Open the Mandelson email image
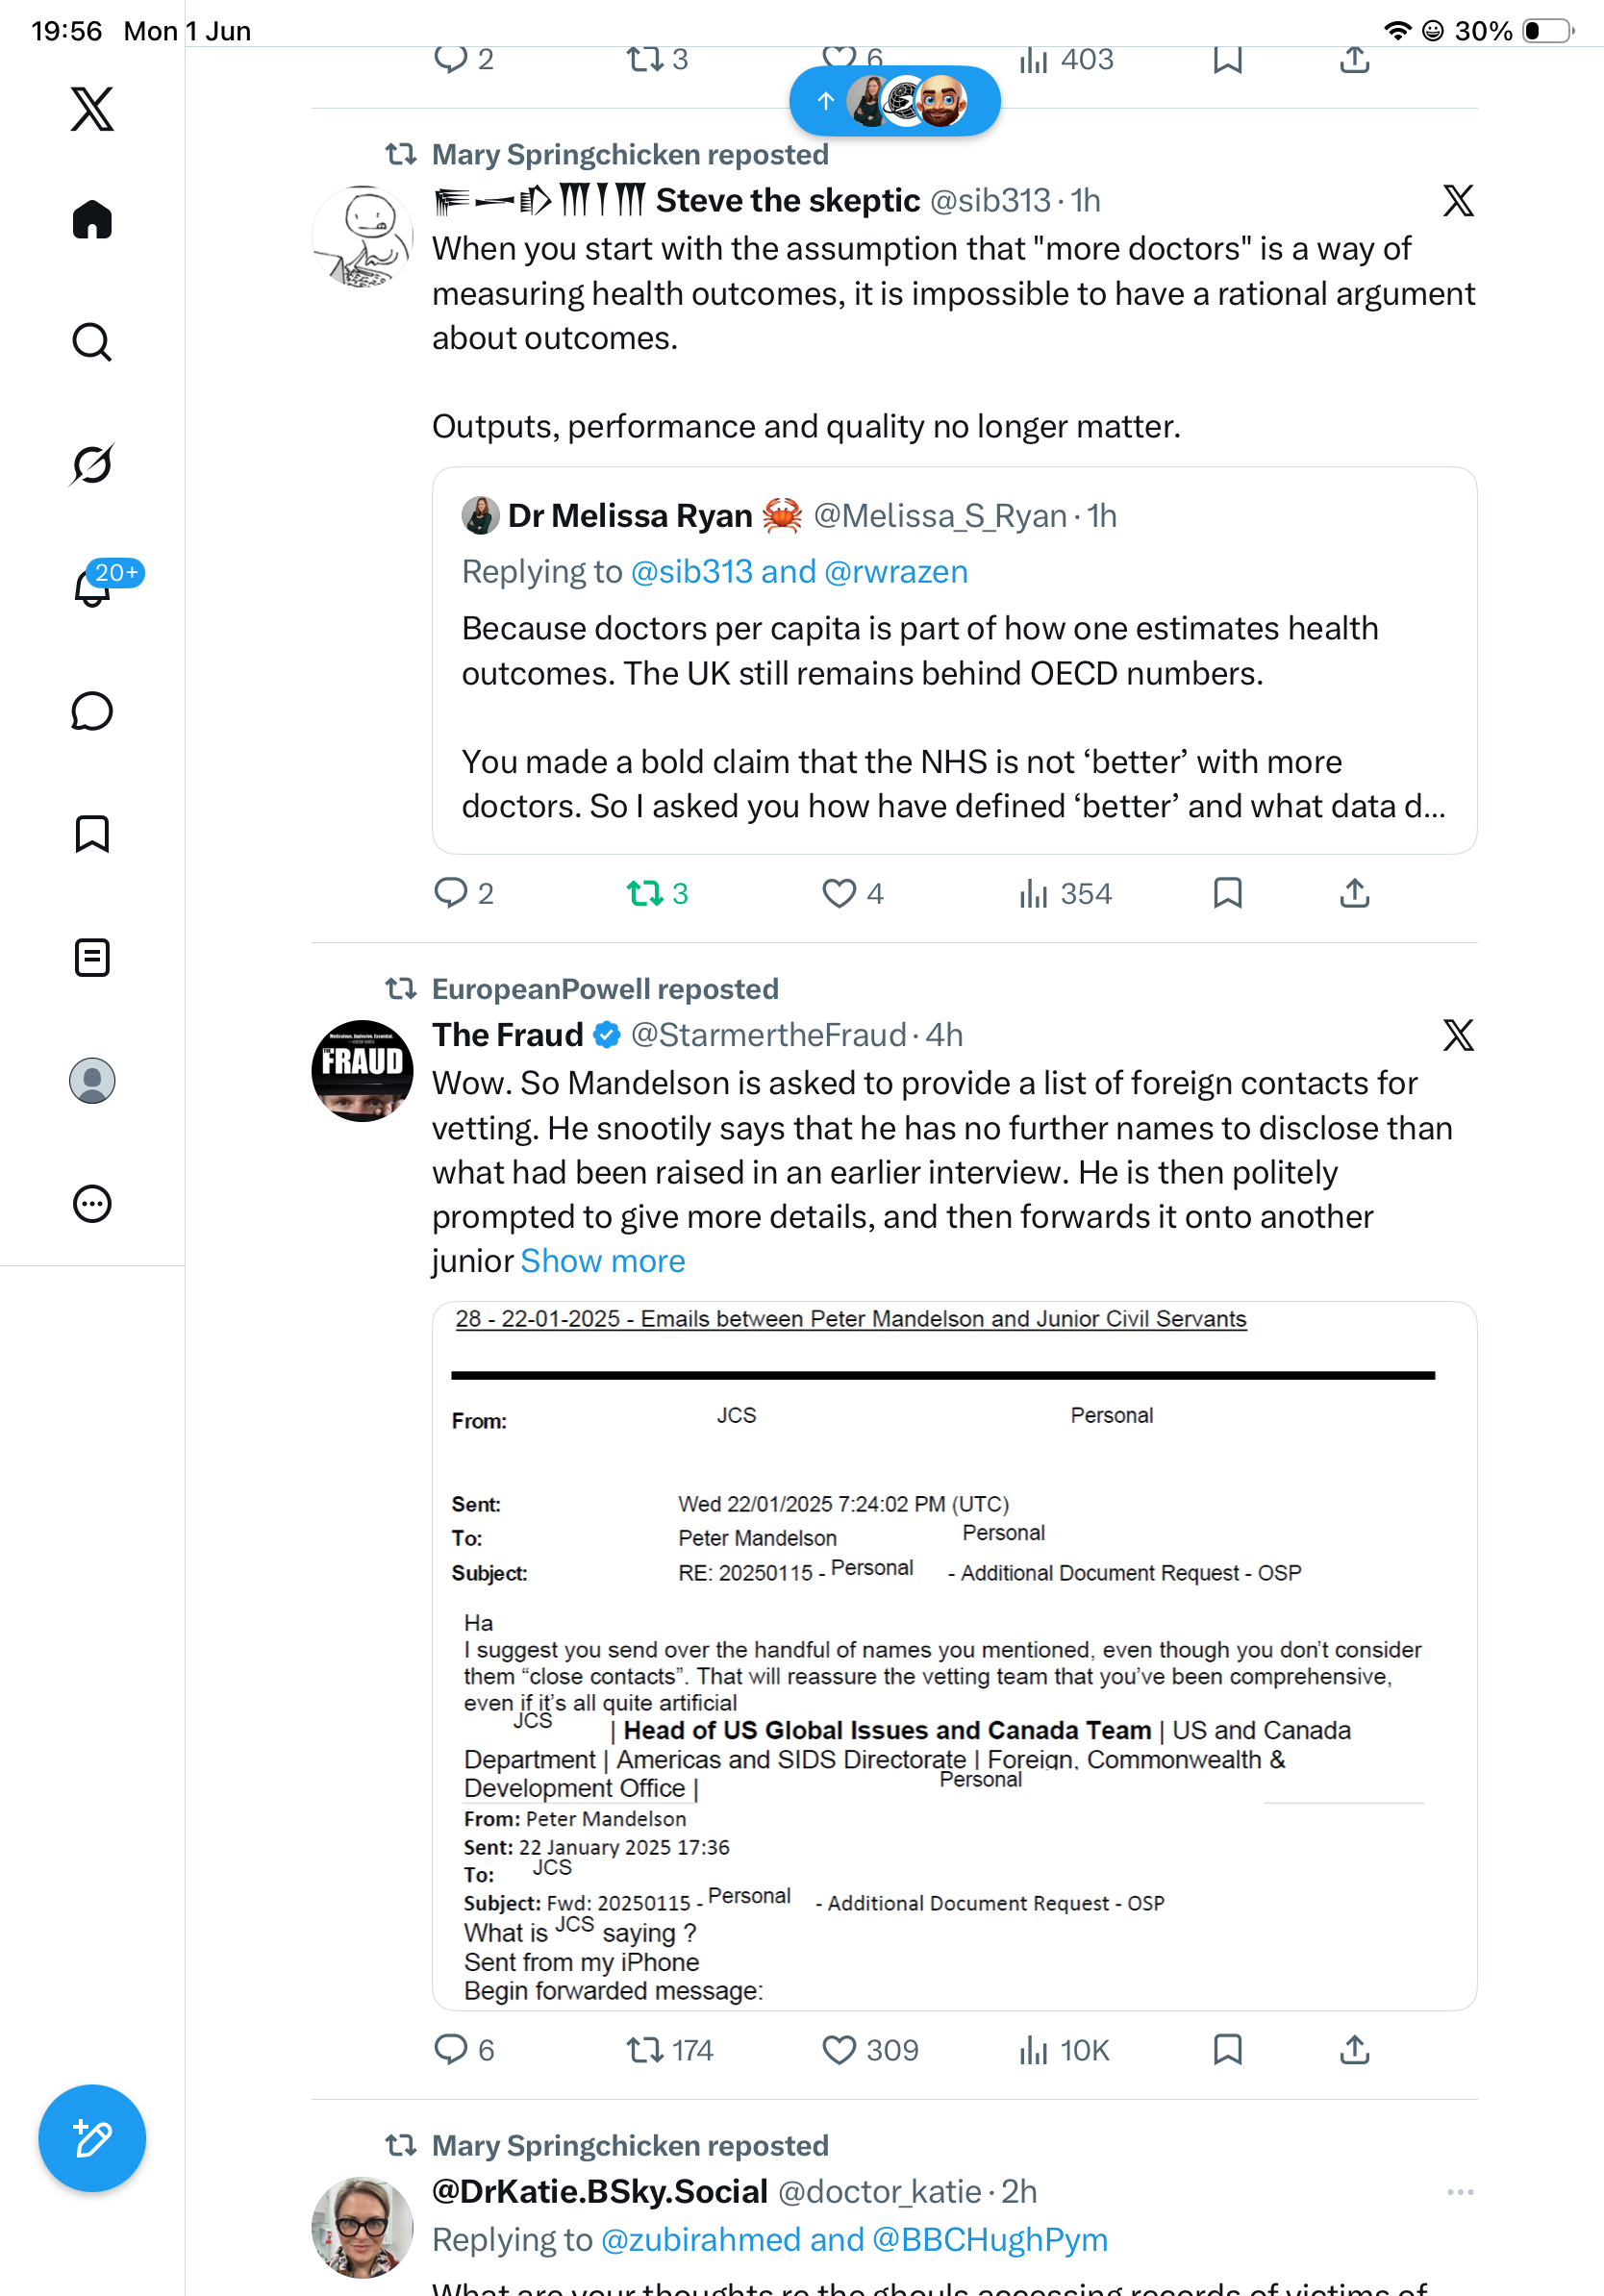This screenshot has width=1604, height=2296. tap(954, 1656)
